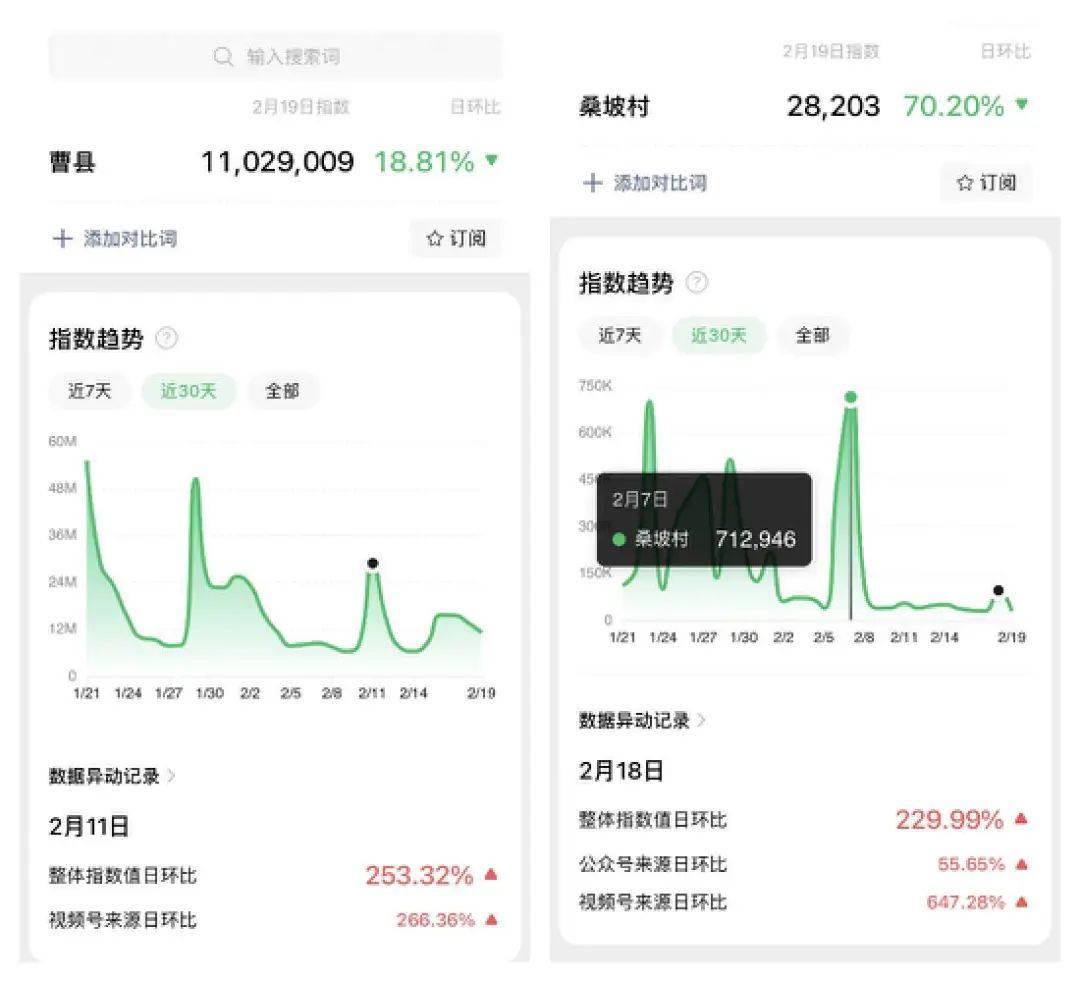1080x982 pixels.
Task: Subscribe to 曹县 with 订阅 button
Action: click(456, 239)
